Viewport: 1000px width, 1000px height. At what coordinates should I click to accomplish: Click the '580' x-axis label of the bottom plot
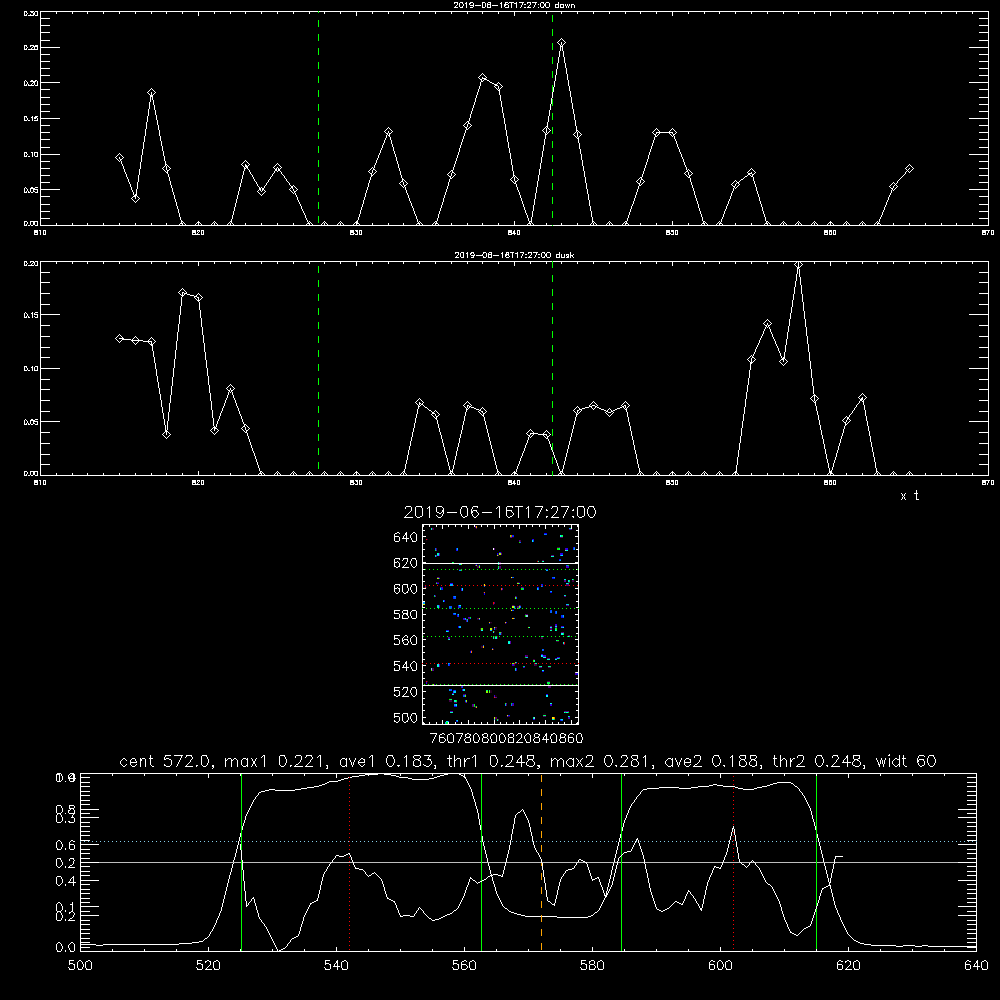(x=592, y=965)
